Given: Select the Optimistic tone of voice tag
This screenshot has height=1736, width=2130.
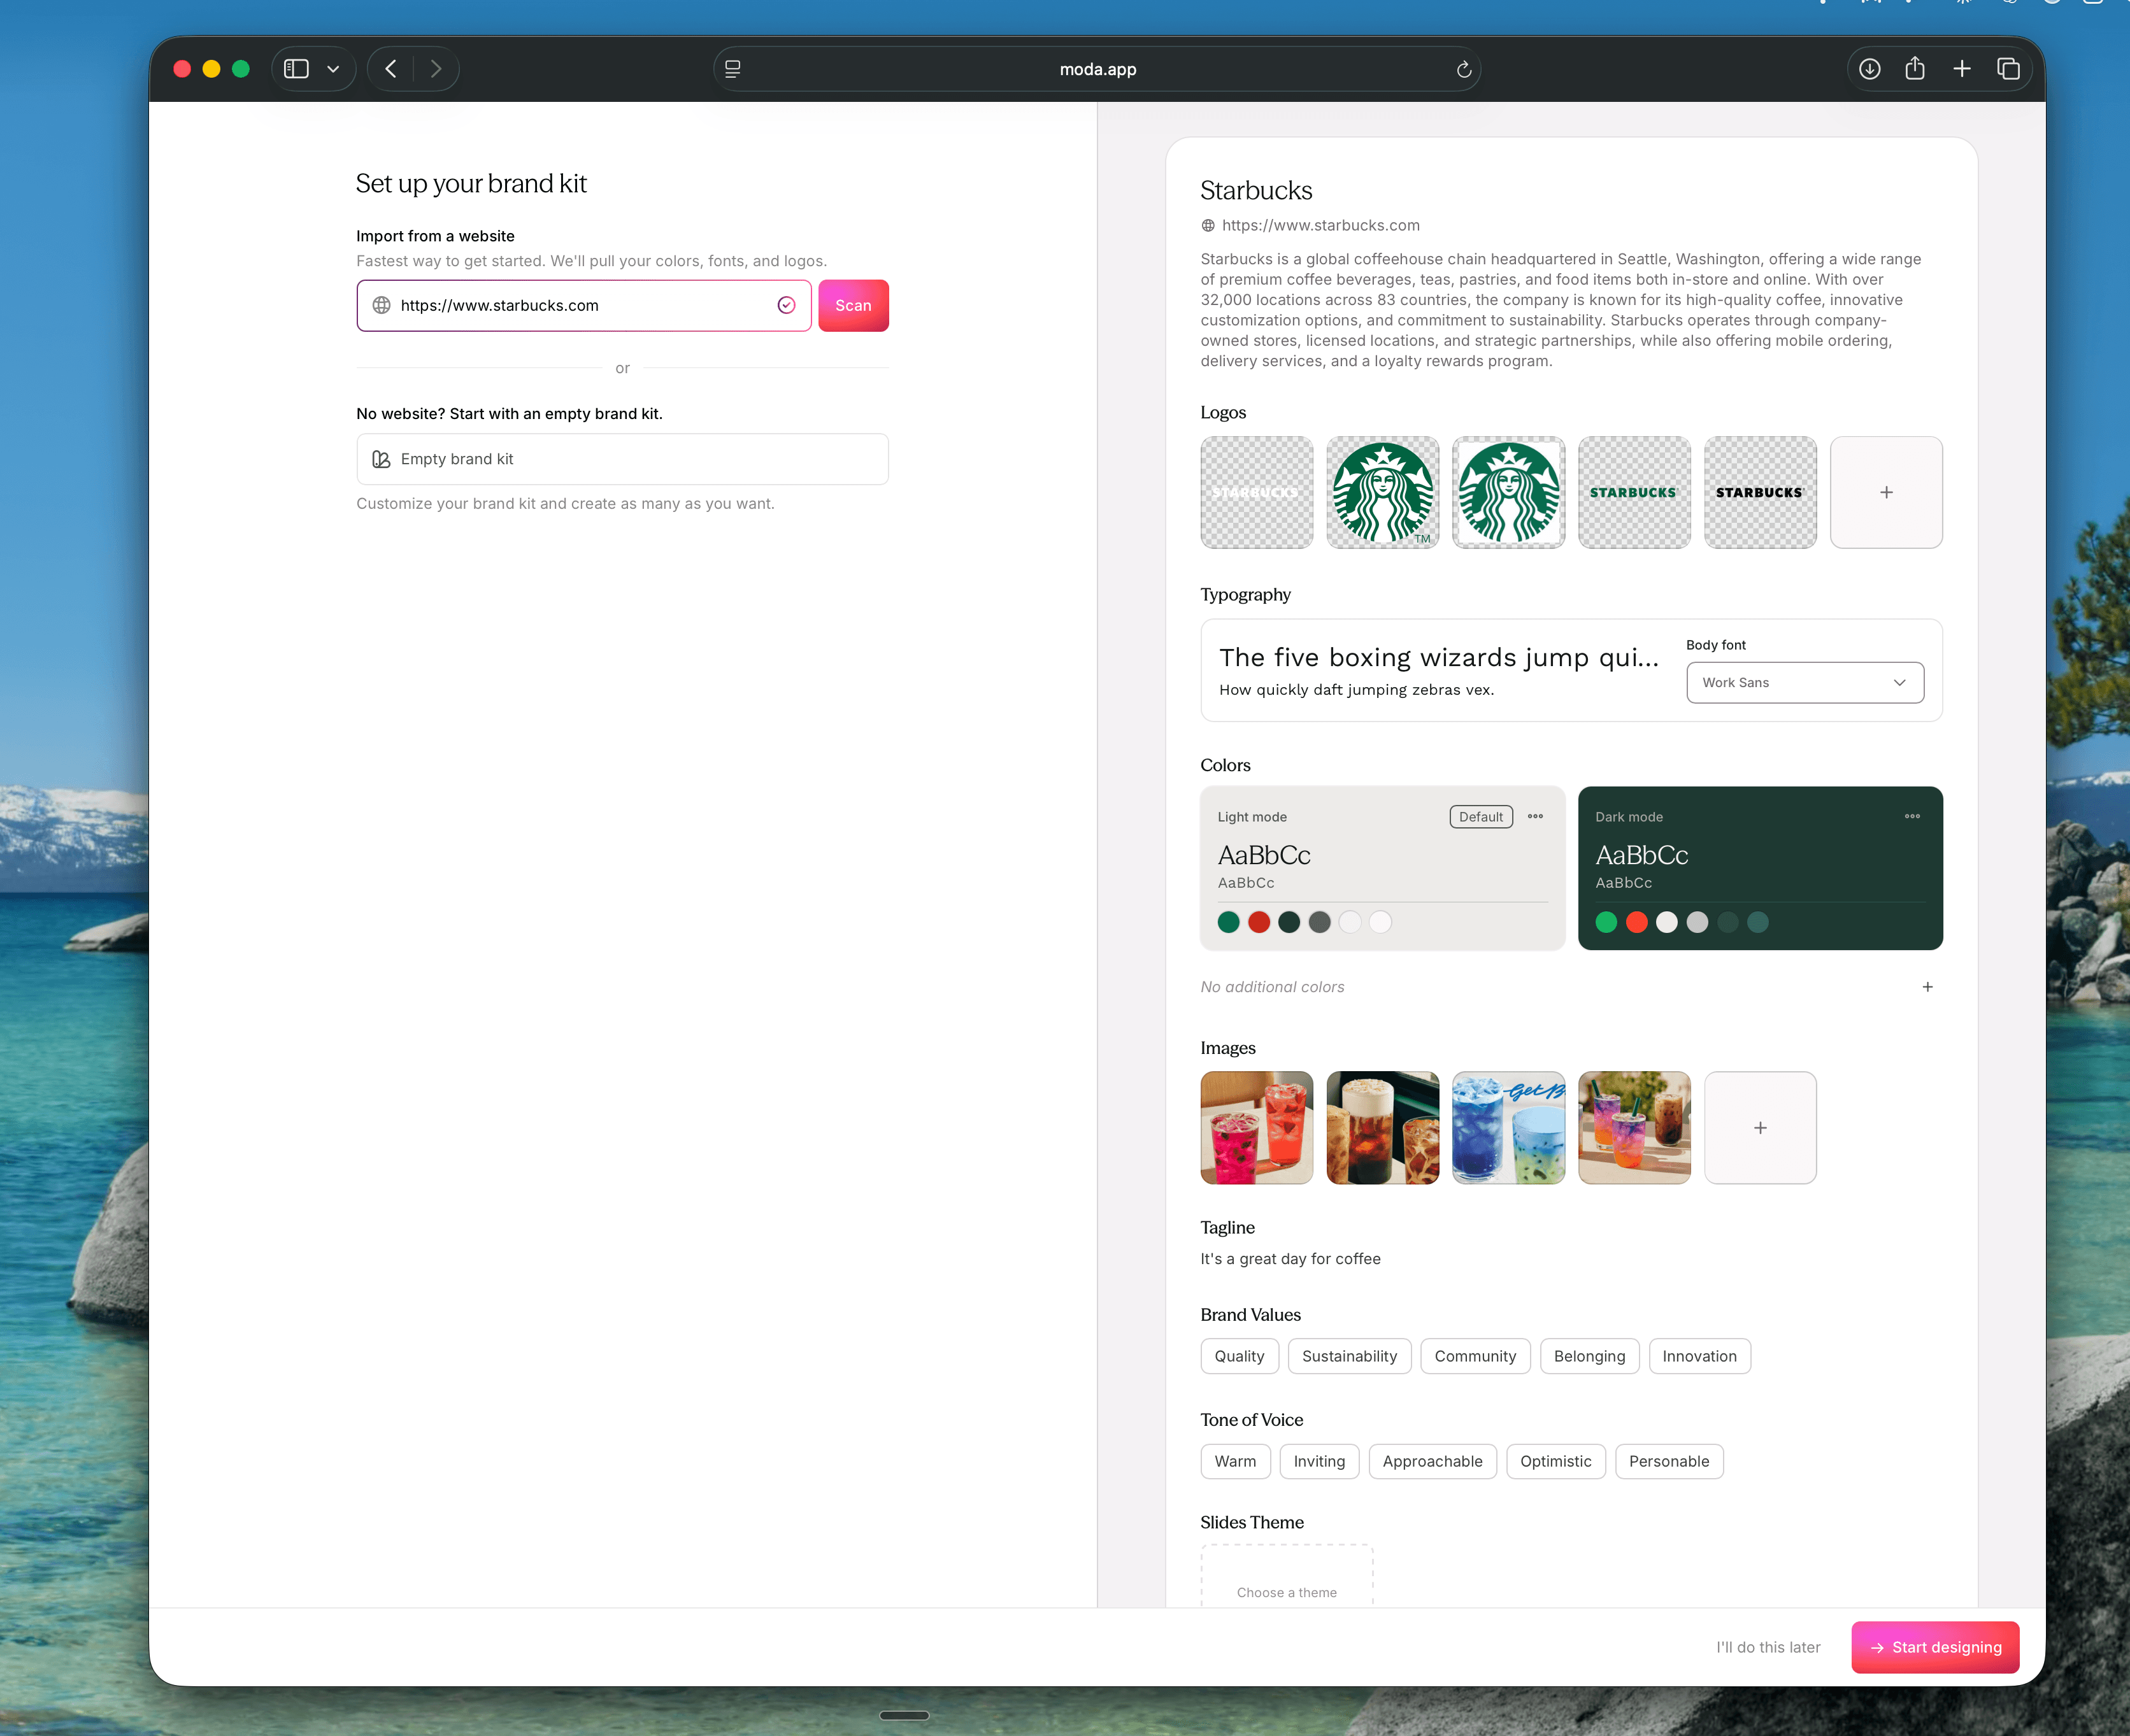Looking at the screenshot, I should [x=1555, y=1461].
